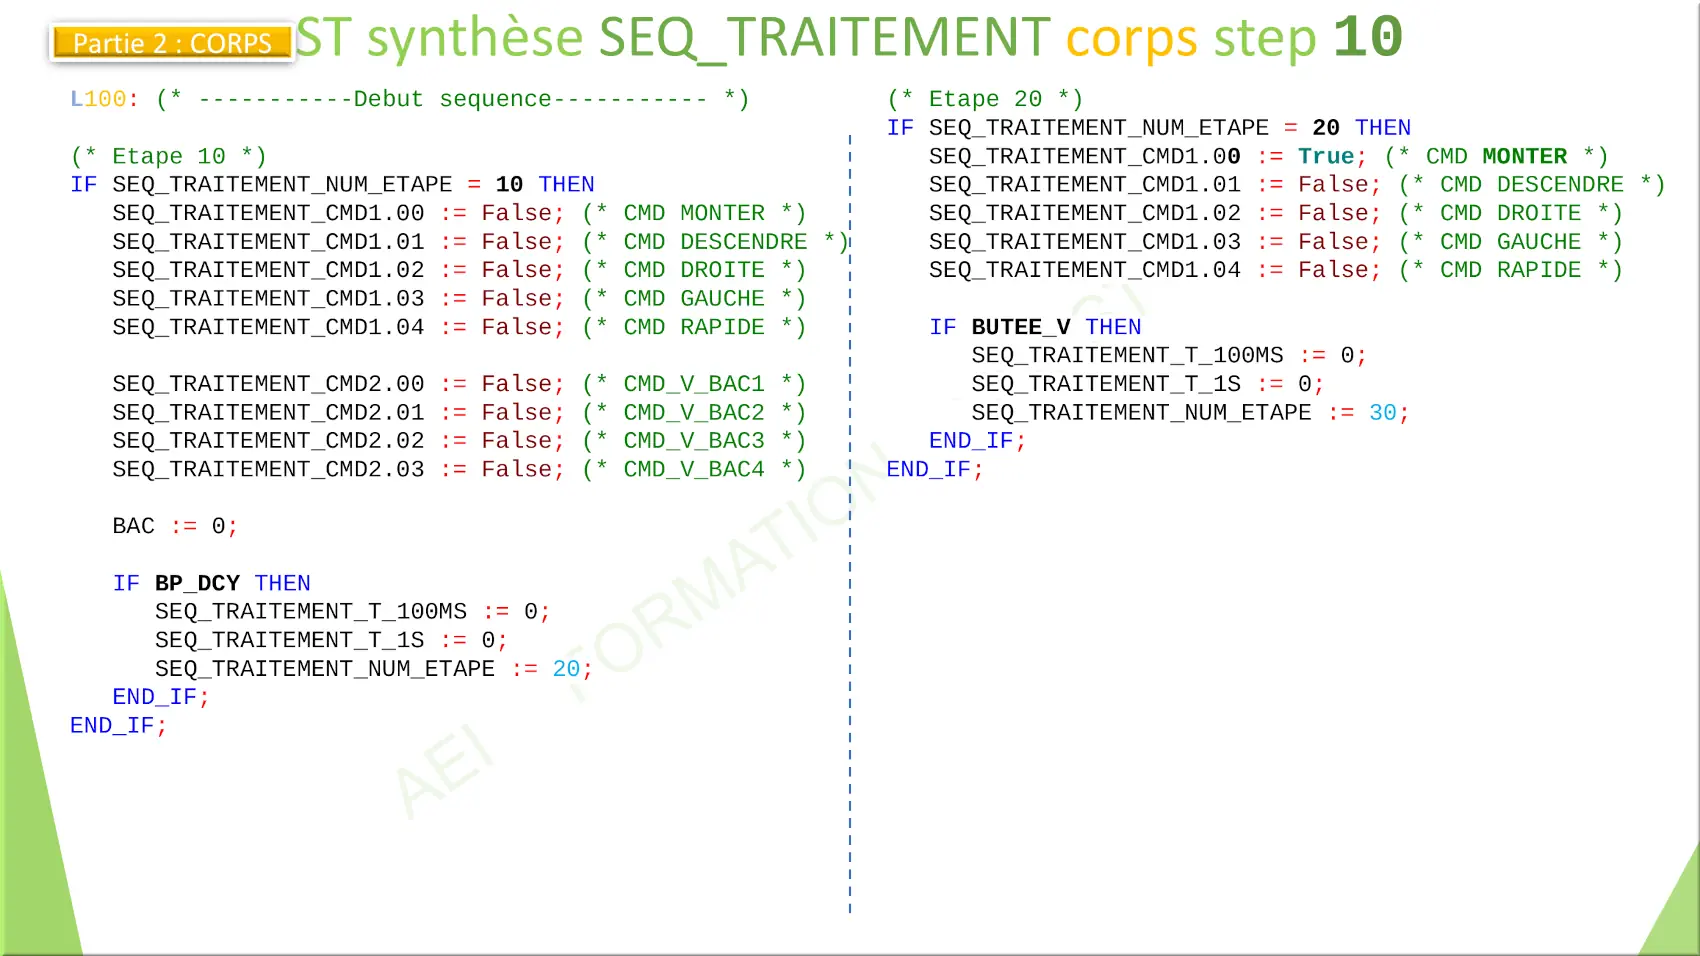This screenshot has width=1700, height=956.
Task: Click the 'IF SEQ_TRAITEMENT_NUM_ETAPE = 10 THEN' line
Action: [332, 185]
